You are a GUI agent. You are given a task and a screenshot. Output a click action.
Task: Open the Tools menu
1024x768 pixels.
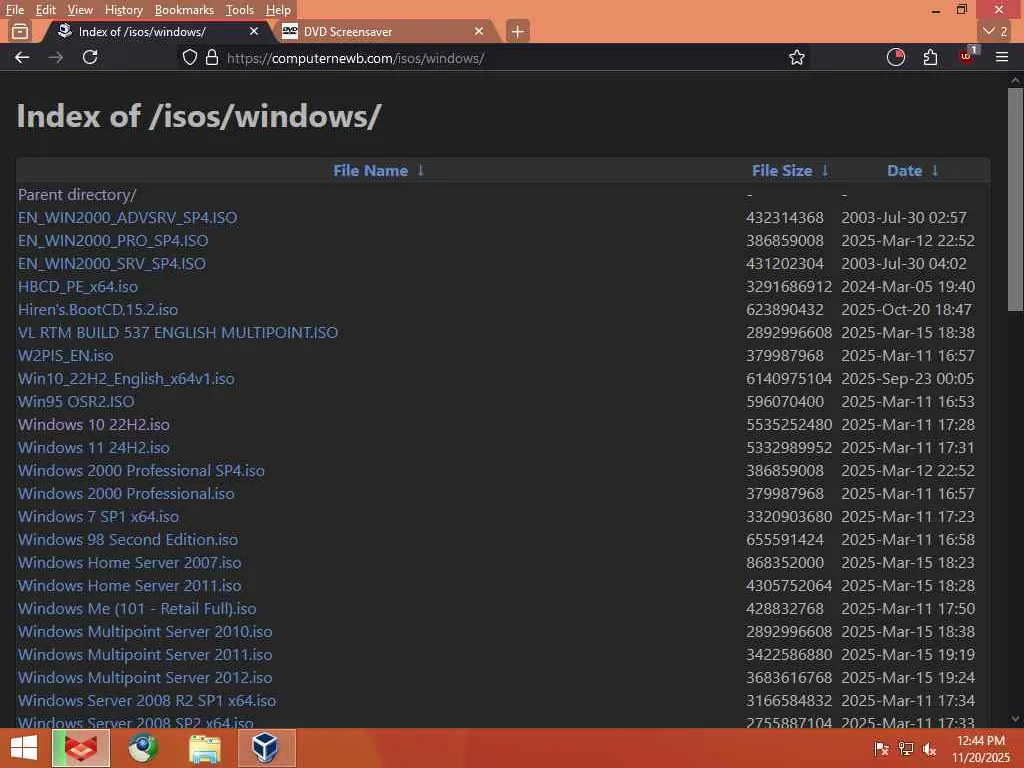coord(240,10)
